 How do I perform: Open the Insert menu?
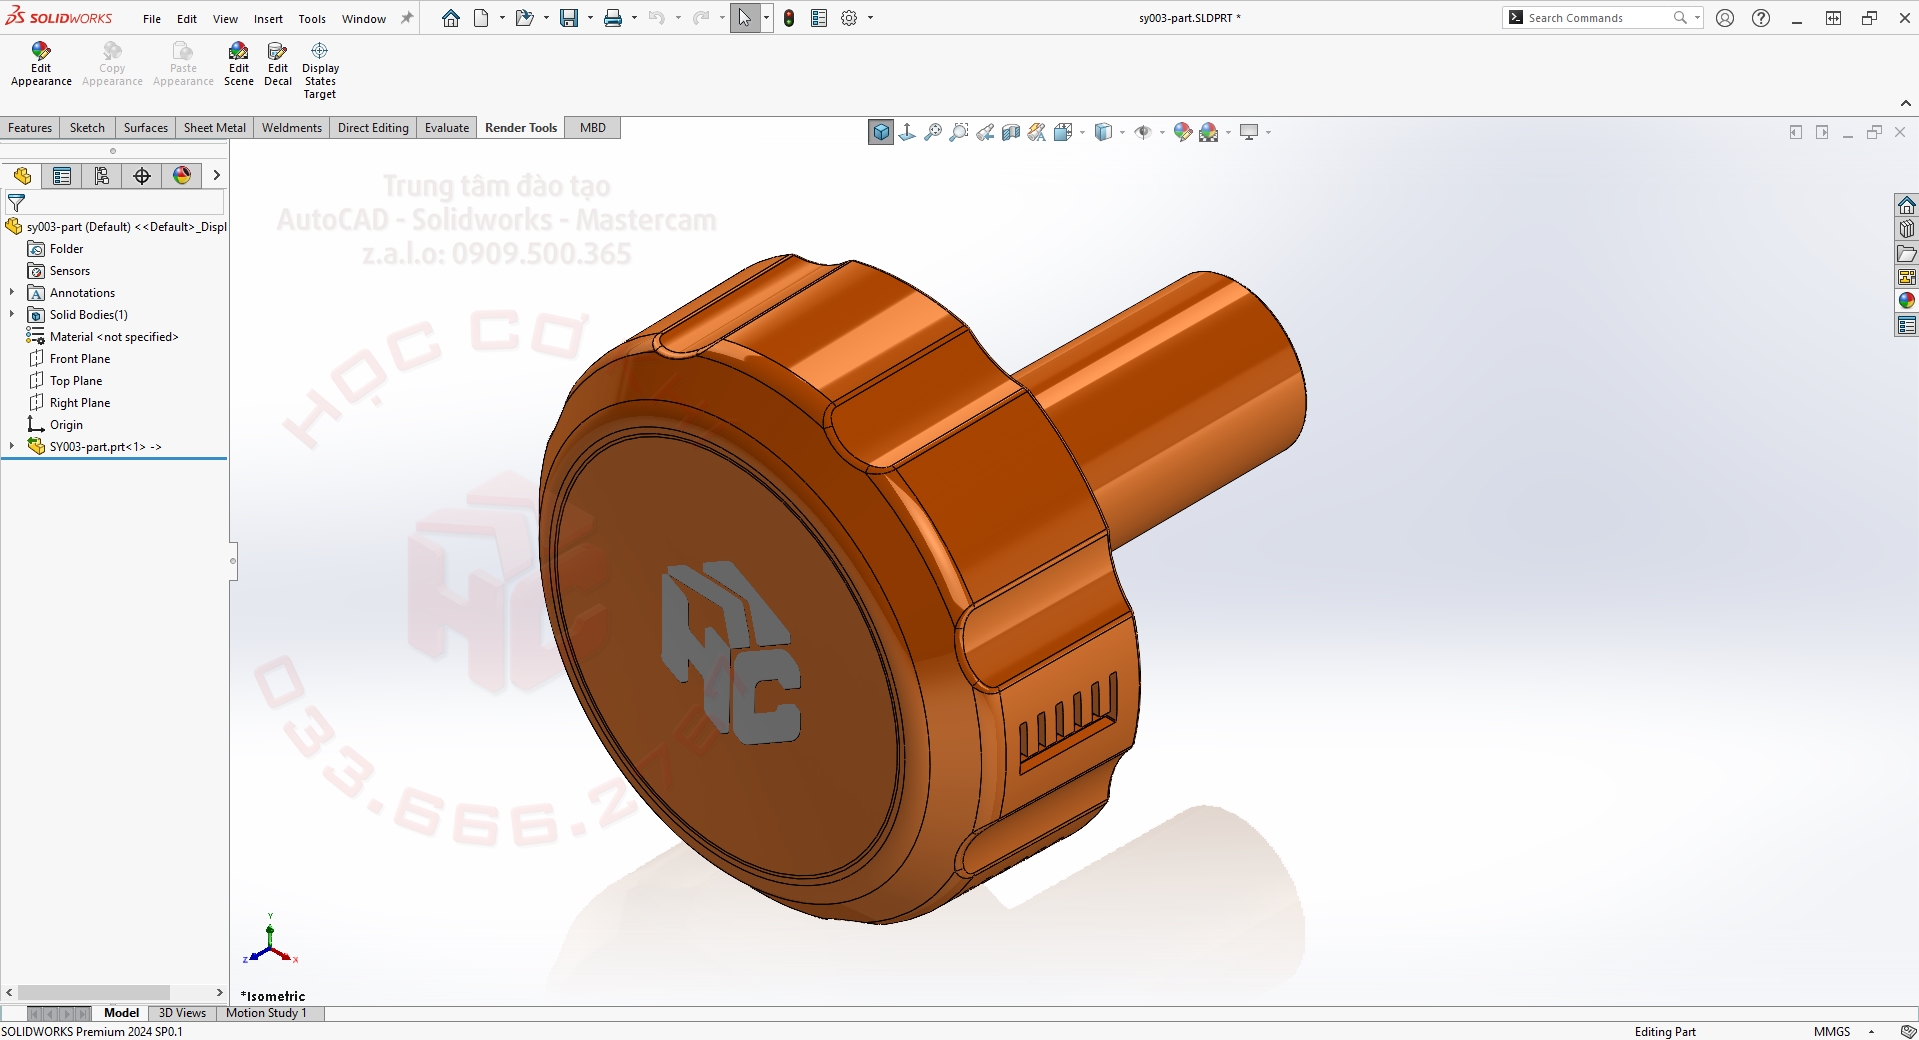pos(268,19)
